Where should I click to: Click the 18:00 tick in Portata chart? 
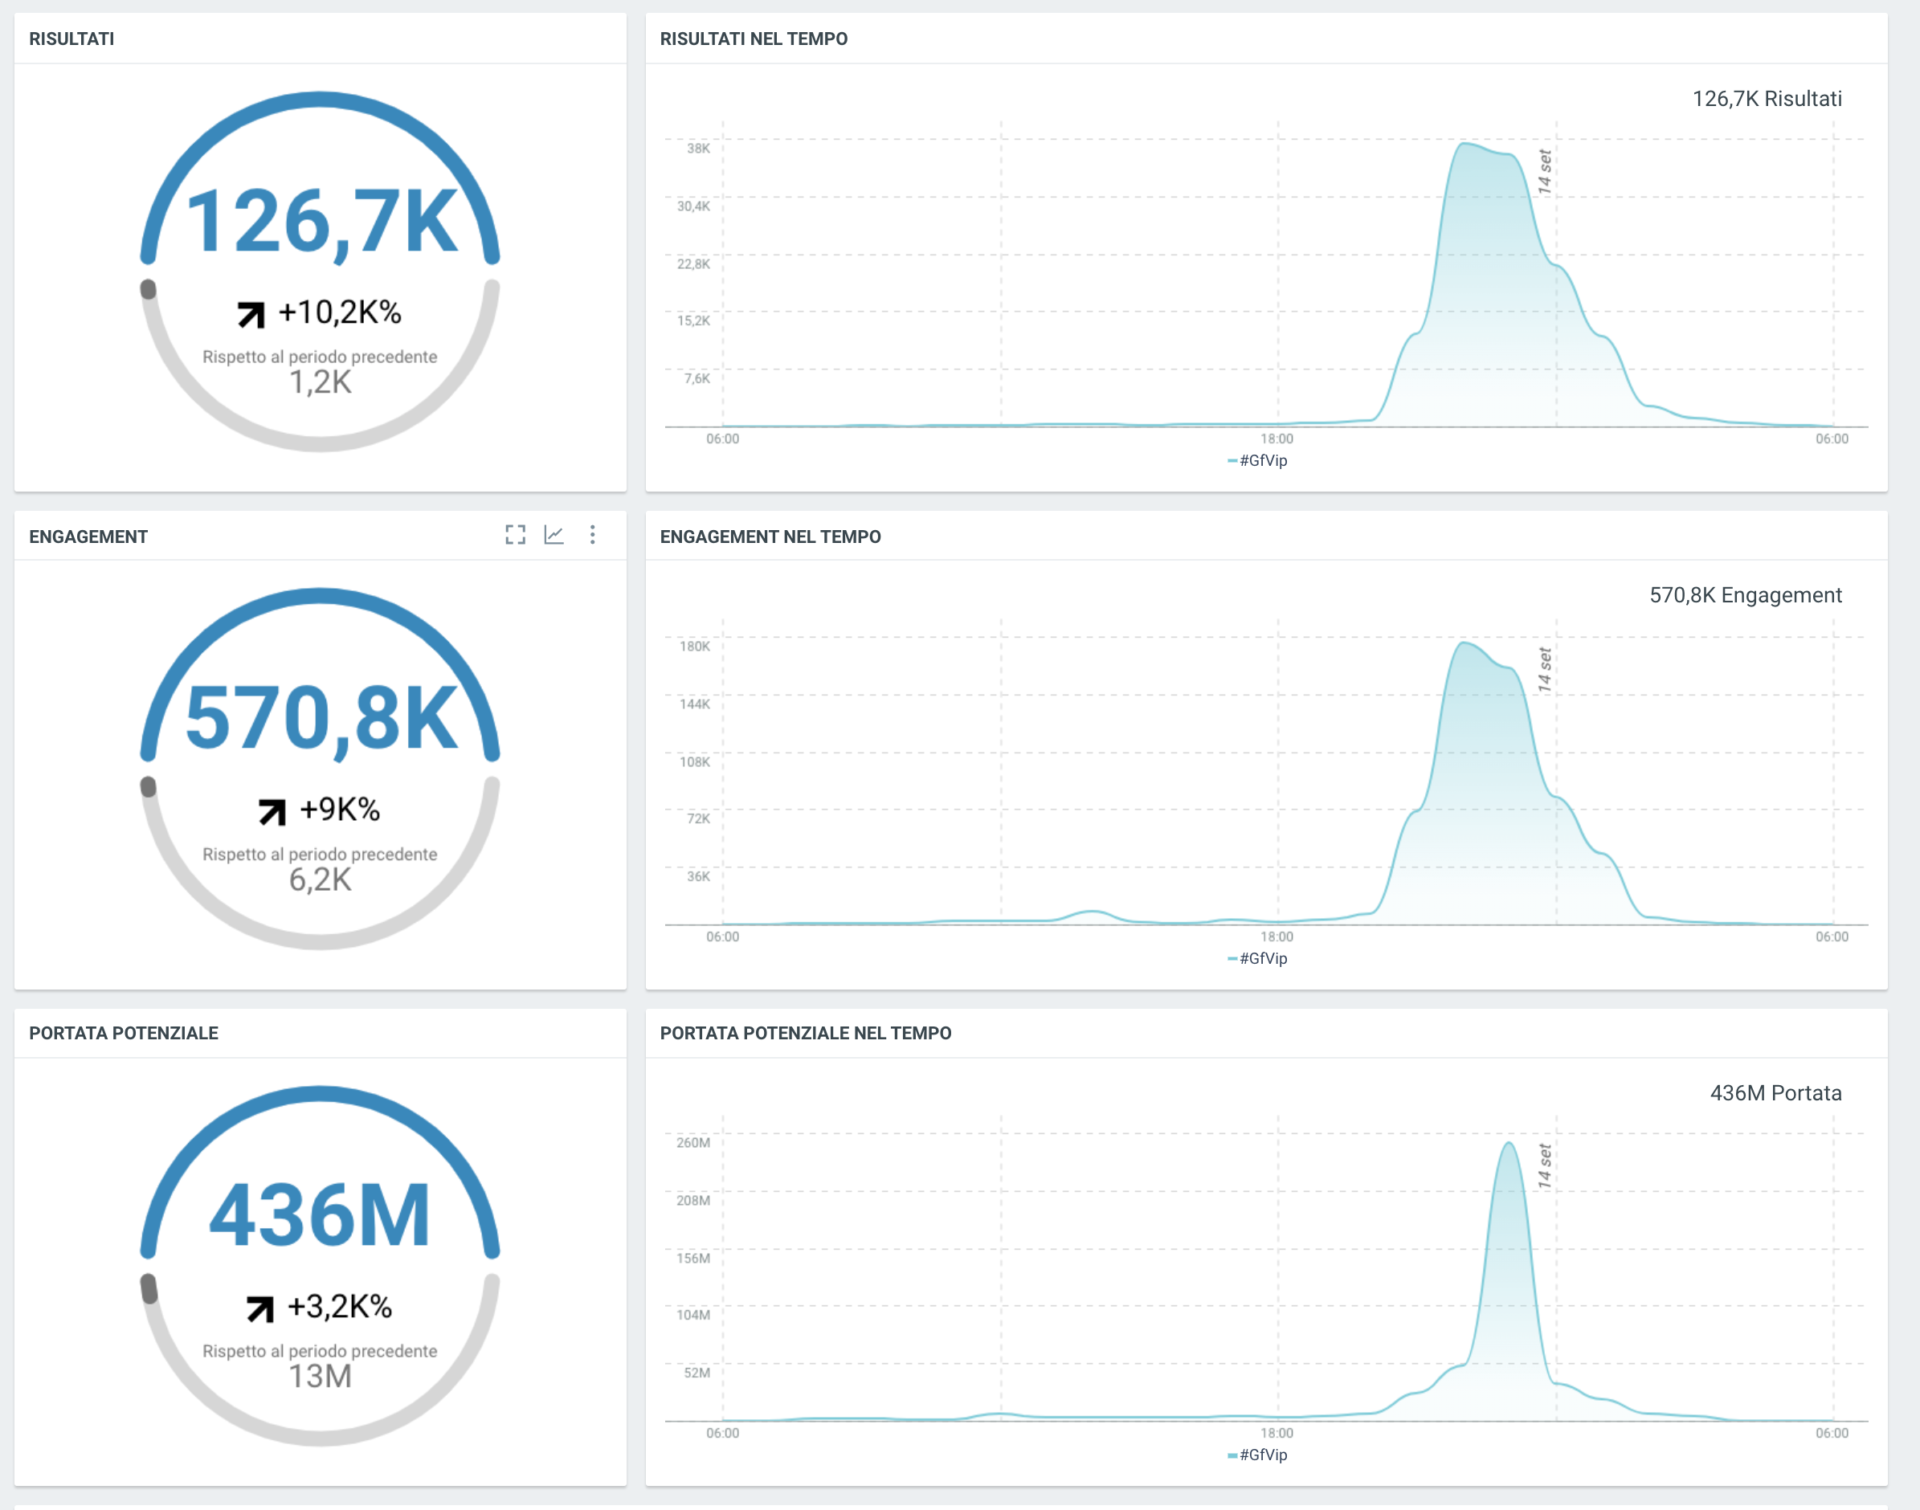click(1277, 1433)
